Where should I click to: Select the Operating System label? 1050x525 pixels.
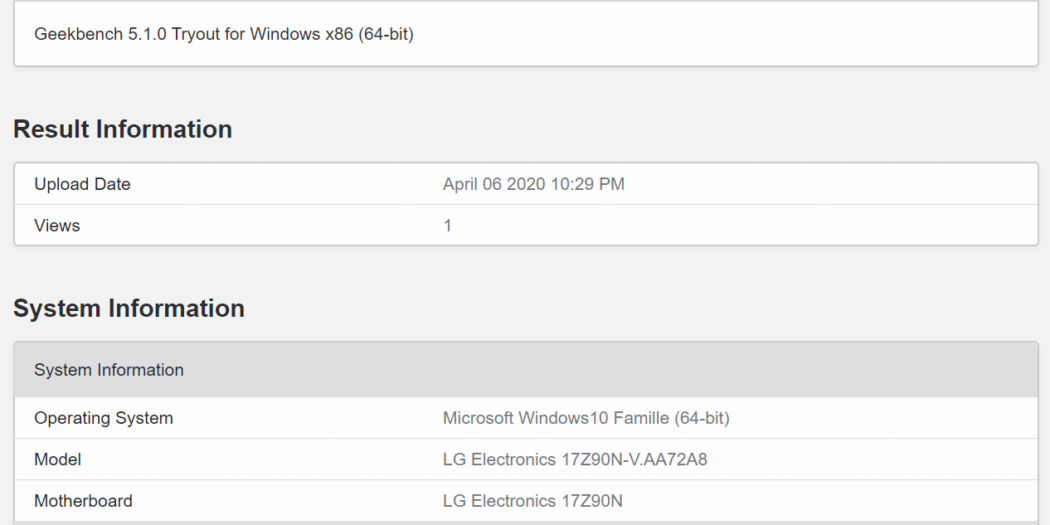(x=103, y=418)
